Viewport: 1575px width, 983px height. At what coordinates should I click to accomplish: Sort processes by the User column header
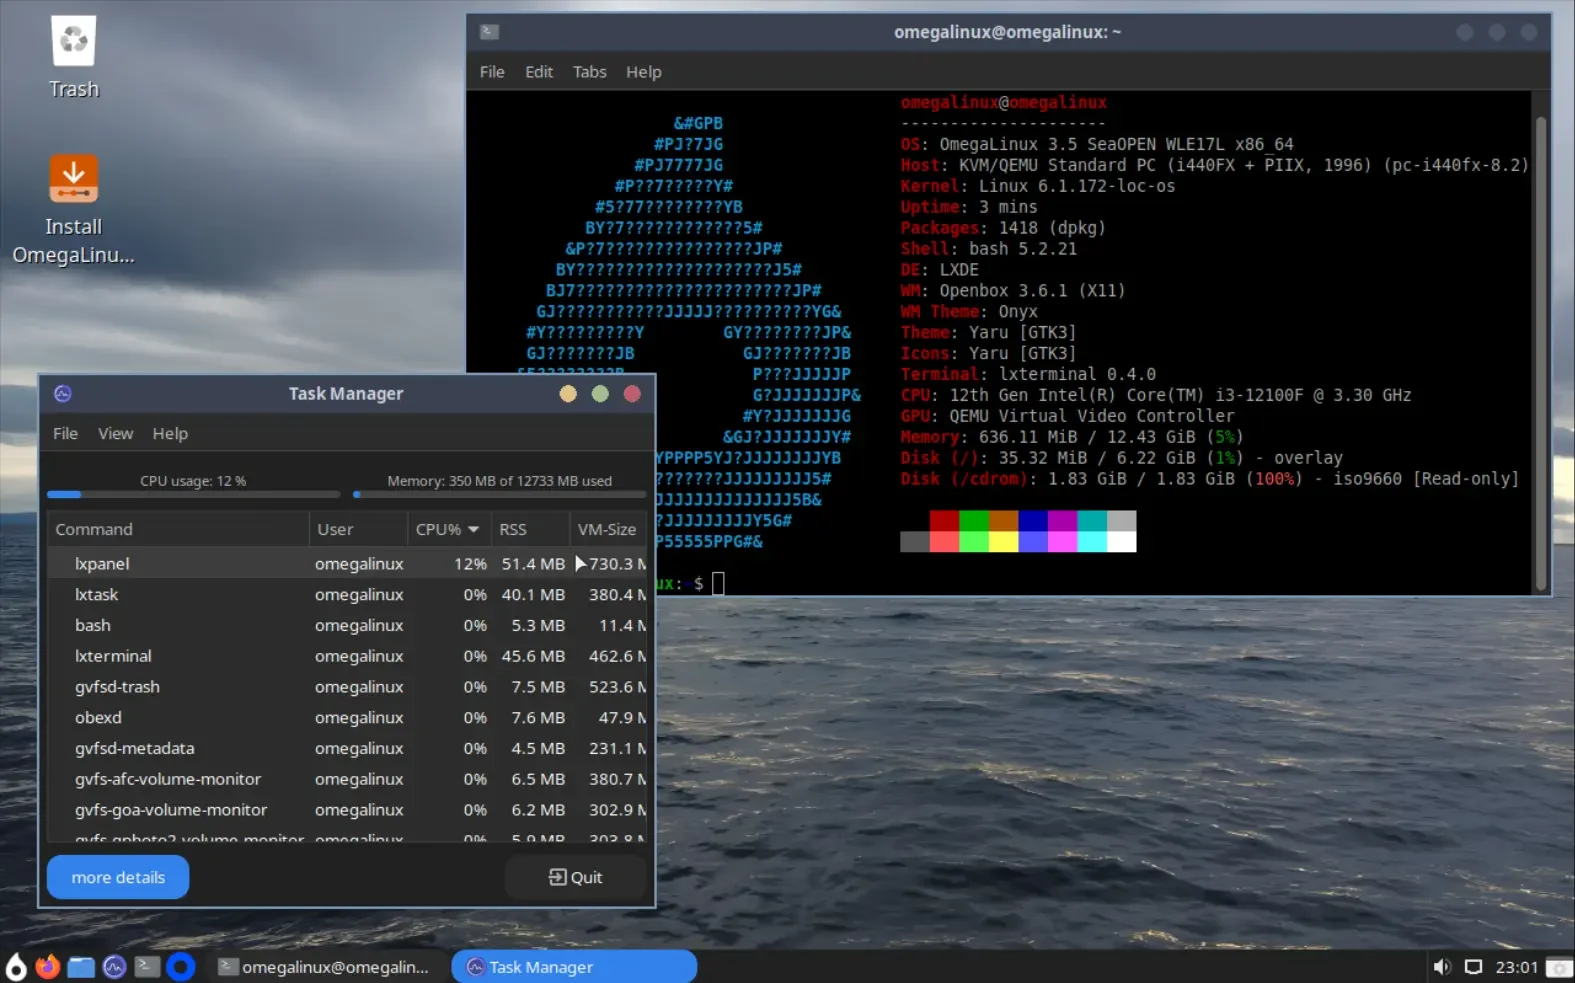click(x=358, y=529)
